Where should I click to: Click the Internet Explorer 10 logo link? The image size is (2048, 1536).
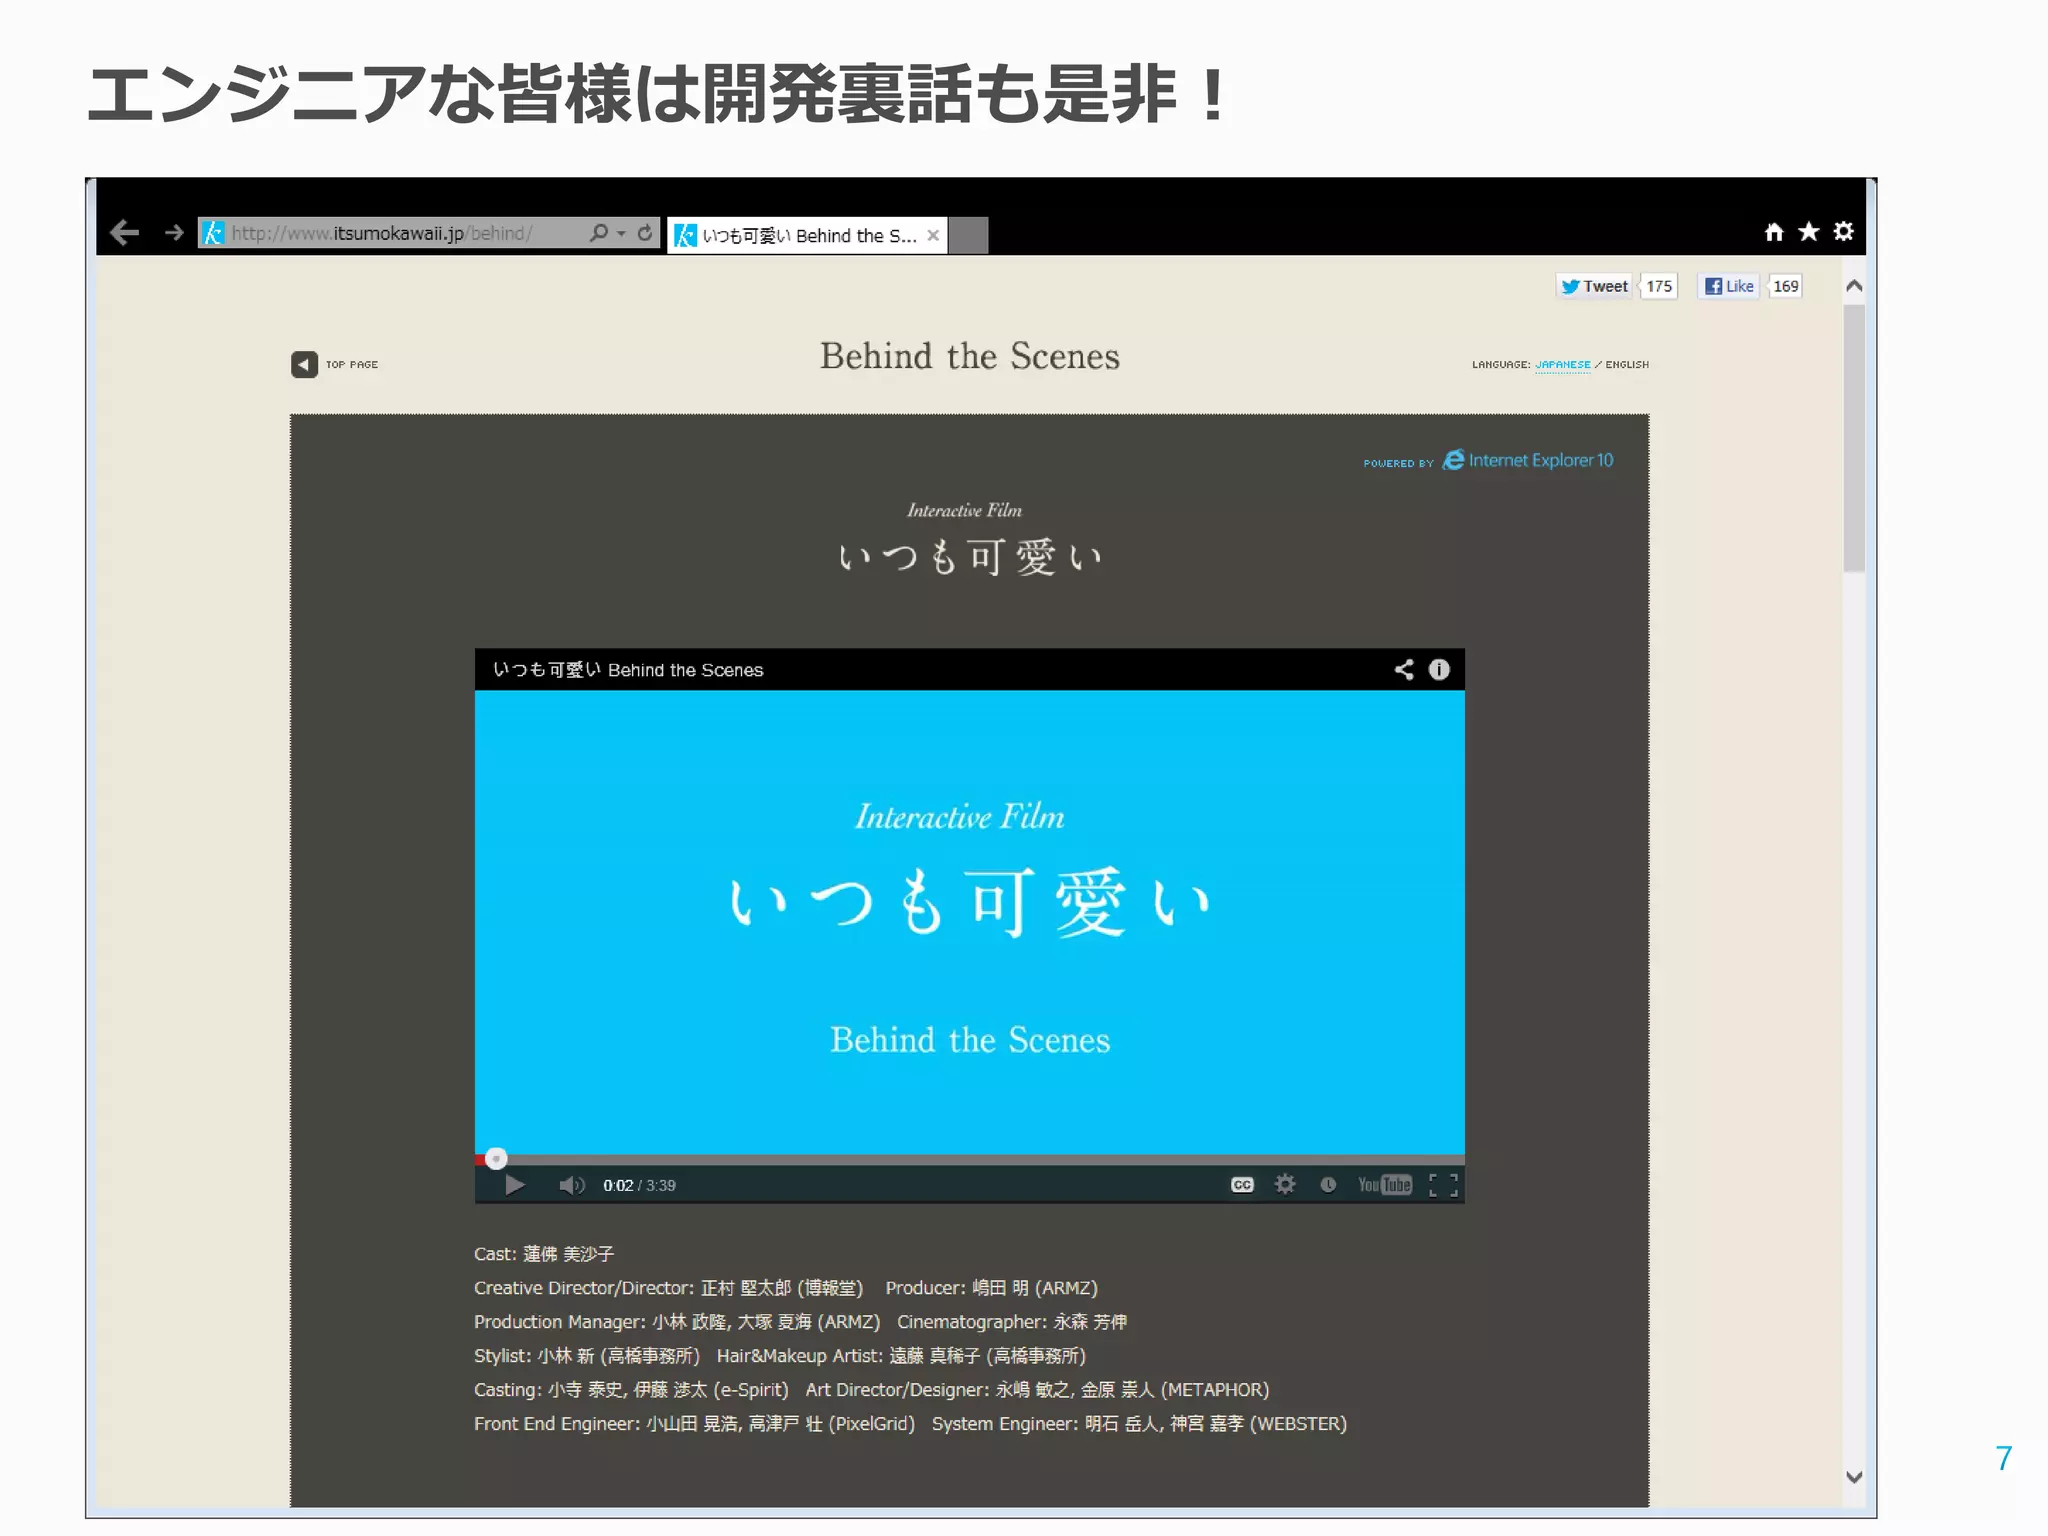coord(1528,460)
